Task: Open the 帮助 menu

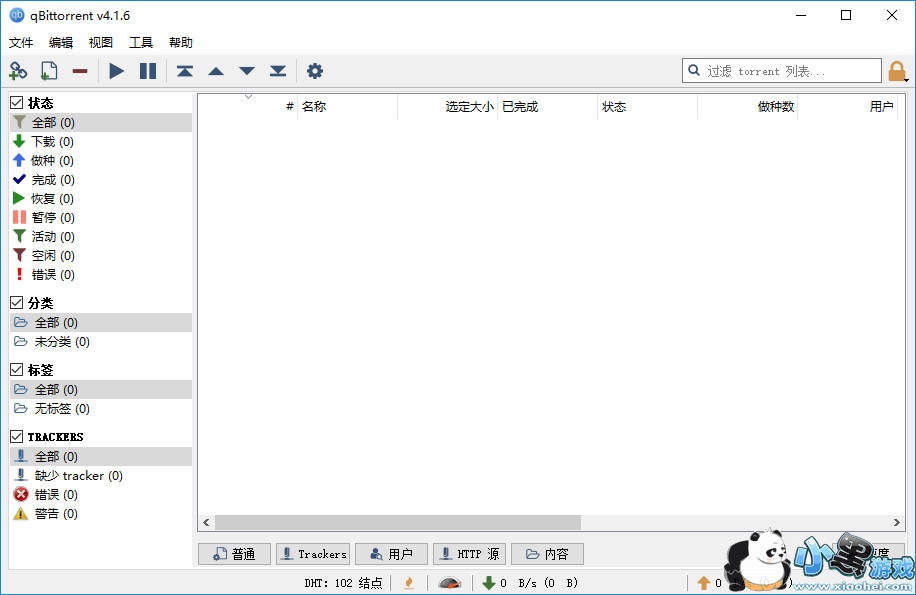Action: (181, 43)
